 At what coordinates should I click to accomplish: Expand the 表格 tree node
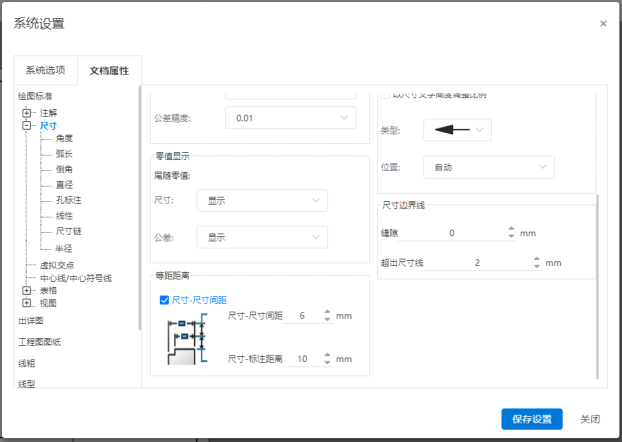coord(27,290)
